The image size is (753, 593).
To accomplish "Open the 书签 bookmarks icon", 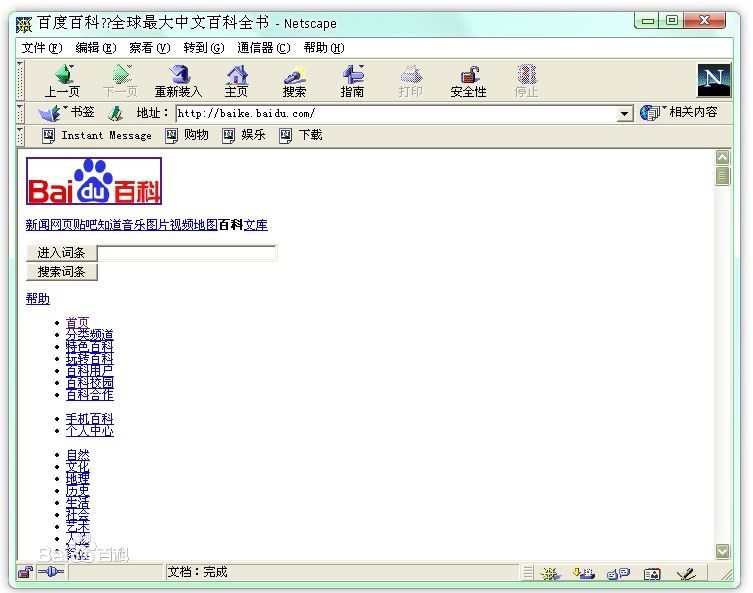I will (49, 113).
